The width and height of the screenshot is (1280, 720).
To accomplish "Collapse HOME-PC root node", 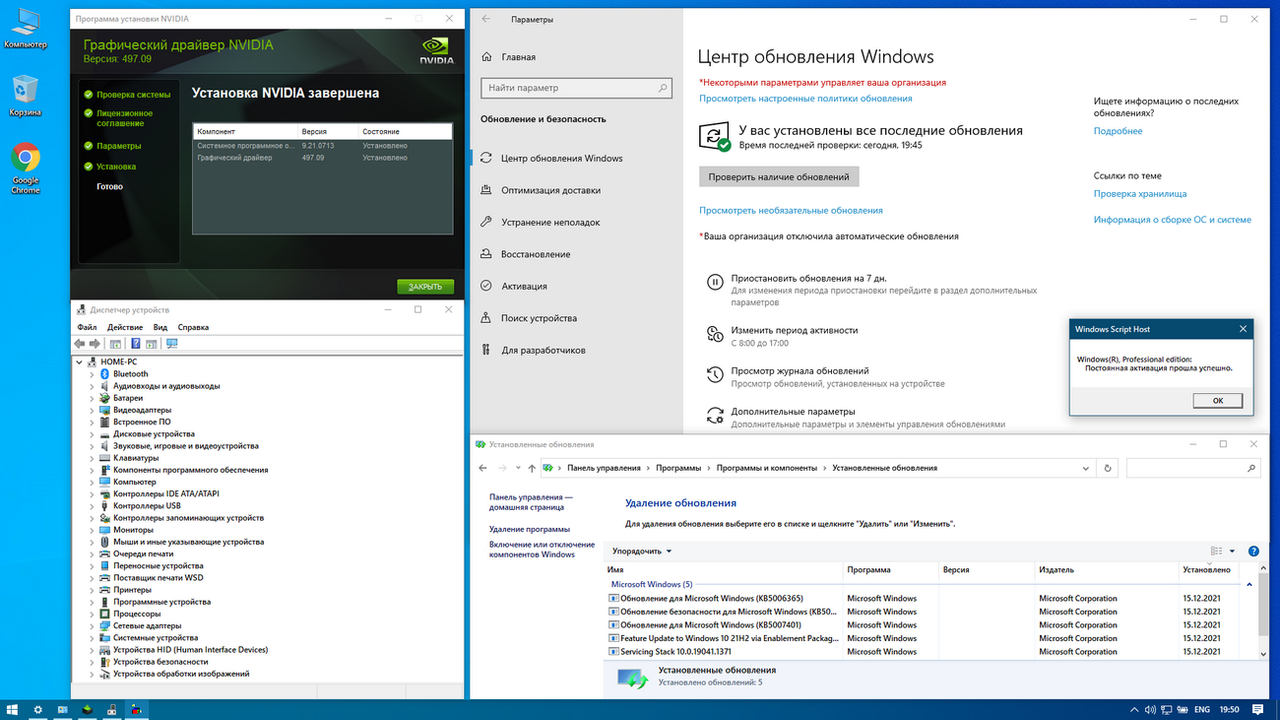I will point(79,362).
